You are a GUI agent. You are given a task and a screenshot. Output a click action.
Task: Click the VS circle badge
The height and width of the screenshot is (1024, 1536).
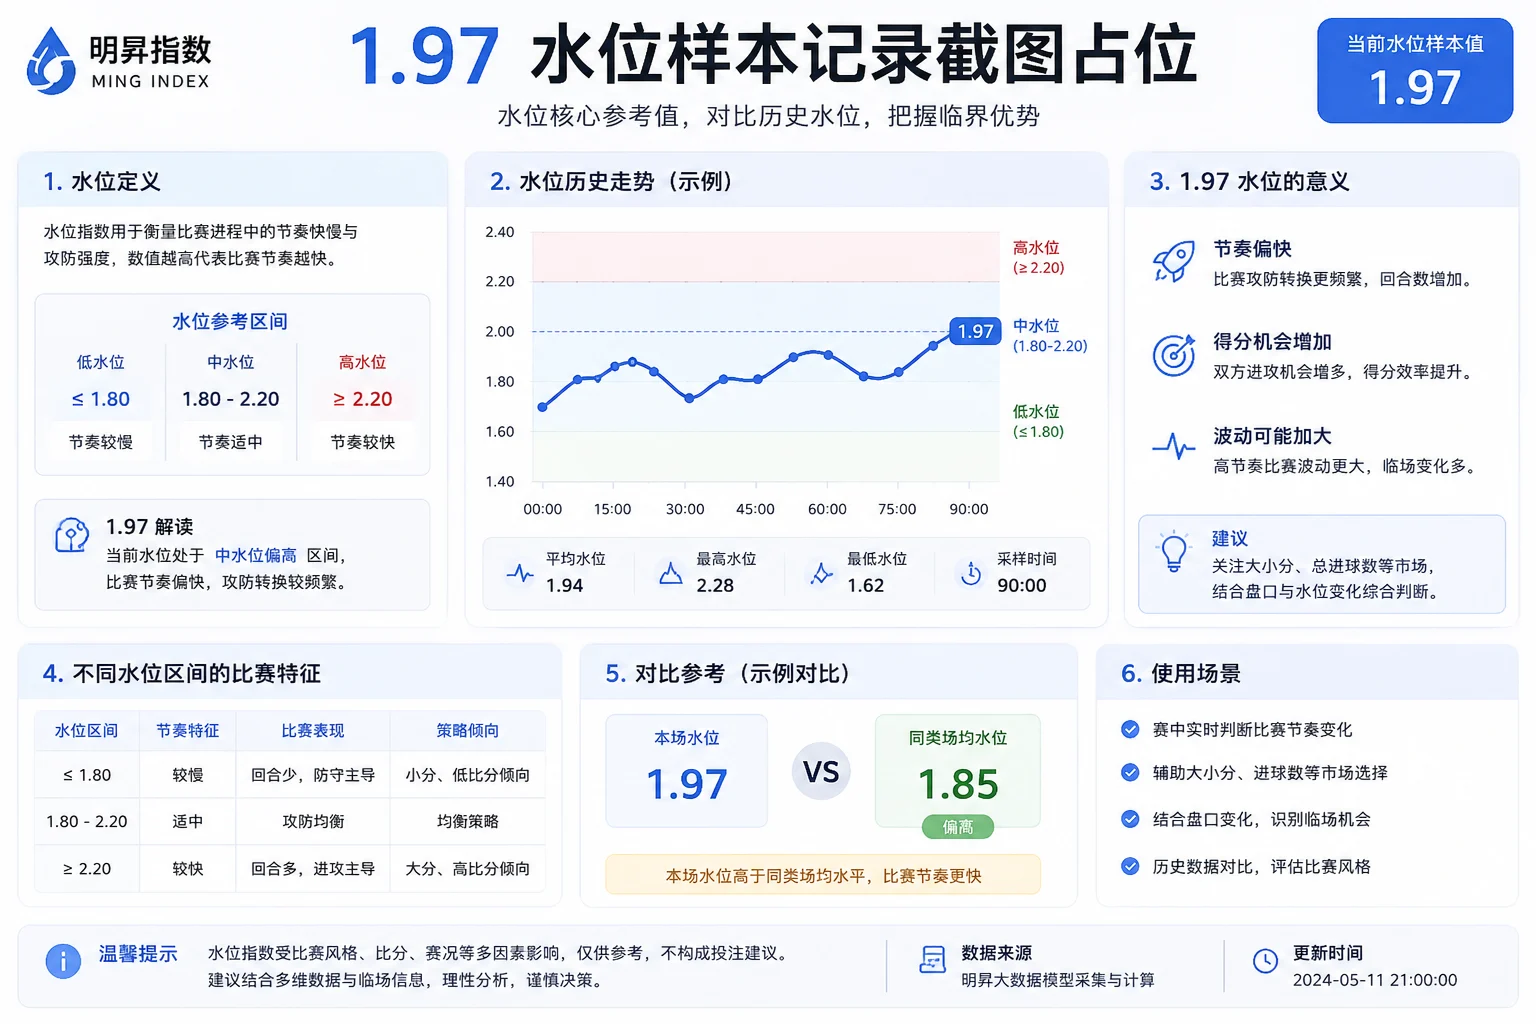tap(821, 771)
